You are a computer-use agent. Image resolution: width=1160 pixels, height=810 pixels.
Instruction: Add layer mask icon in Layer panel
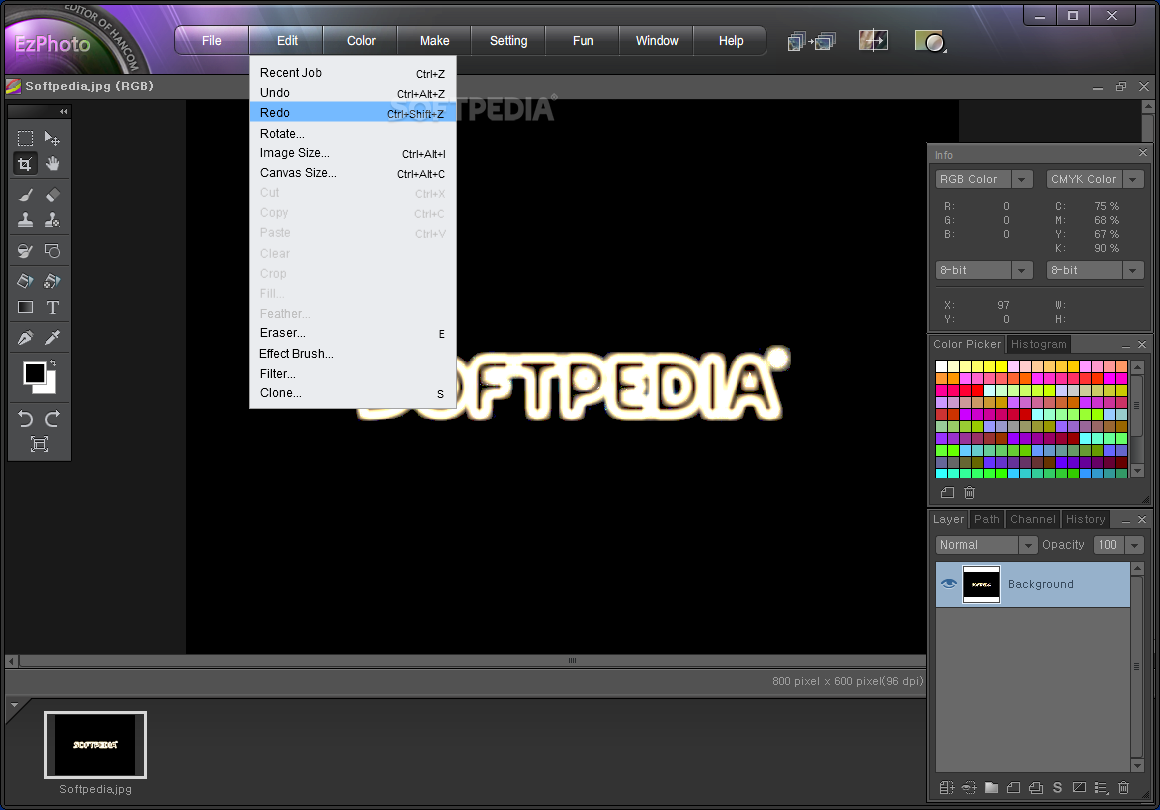point(1079,788)
